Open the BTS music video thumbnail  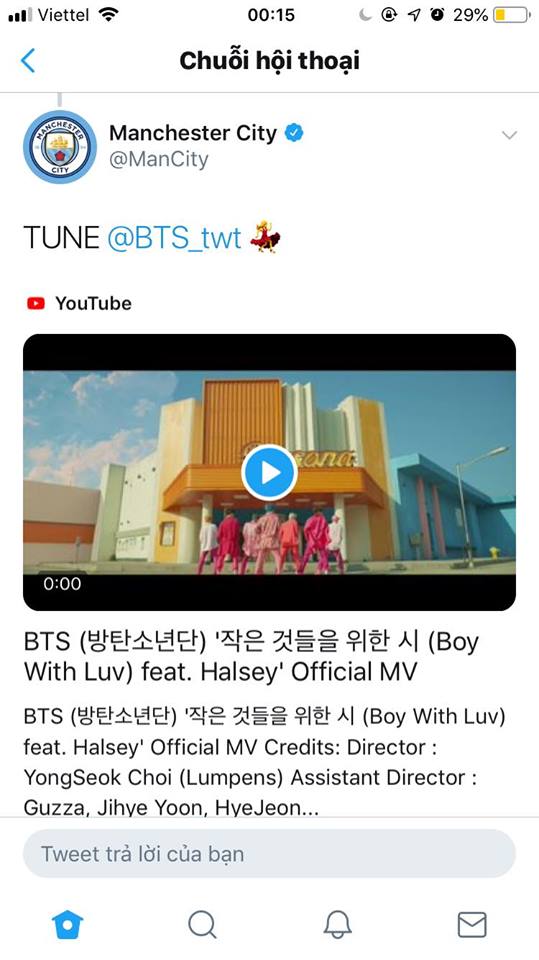270,472
